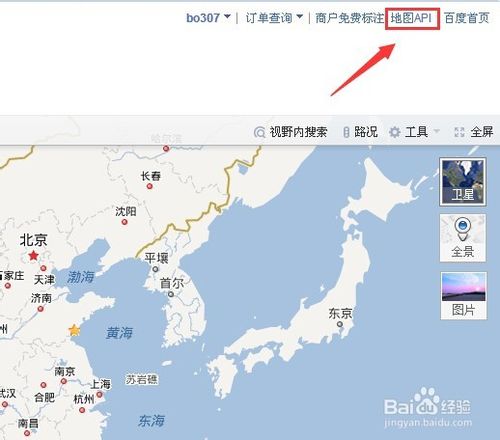This screenshot has height=440, width=500.
Task: Click the 沈阳 city marker
Action: [x=125, y=222]
